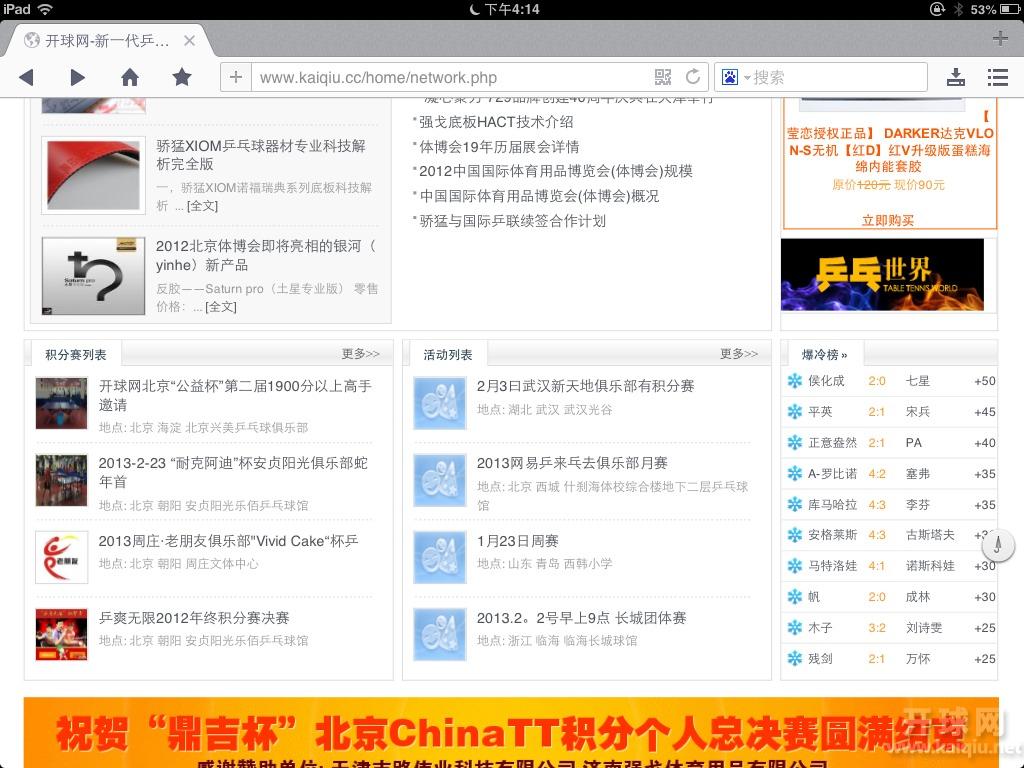Open the browser list menu icon
This screenshot has width=1024, height=768.
[997, 77]
